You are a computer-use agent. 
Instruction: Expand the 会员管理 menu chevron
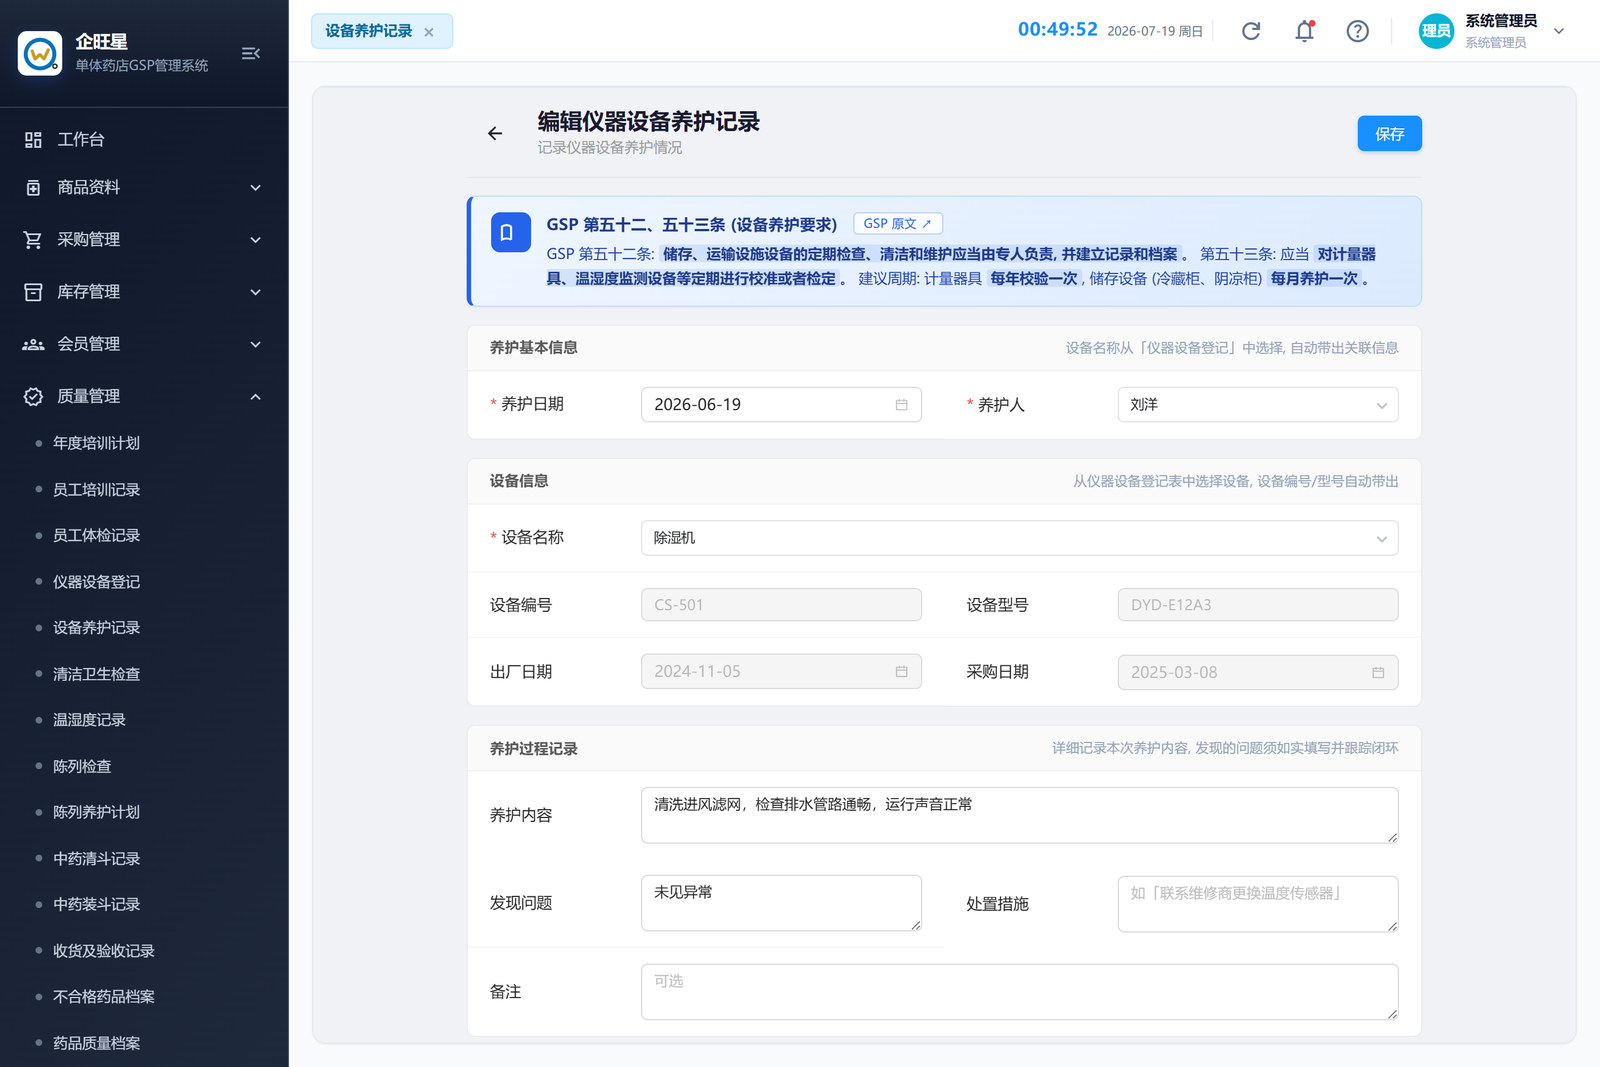[x=255, y=344]
